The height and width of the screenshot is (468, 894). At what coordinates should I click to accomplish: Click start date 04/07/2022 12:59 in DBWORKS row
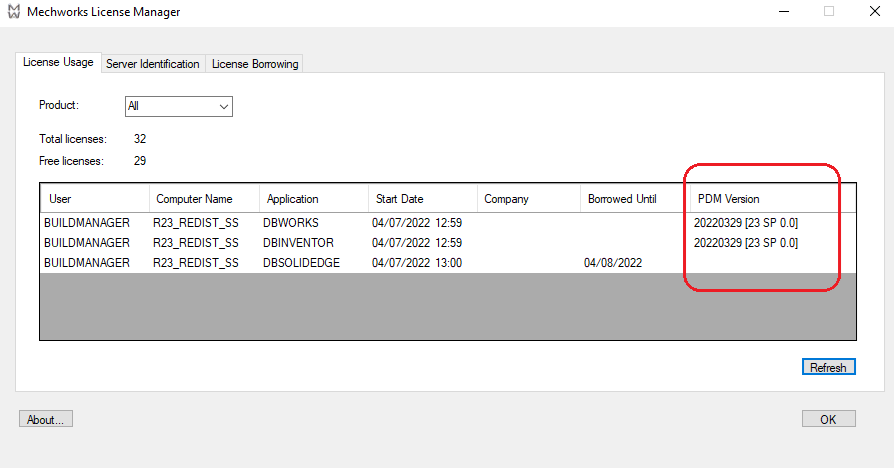coord(417,223)
